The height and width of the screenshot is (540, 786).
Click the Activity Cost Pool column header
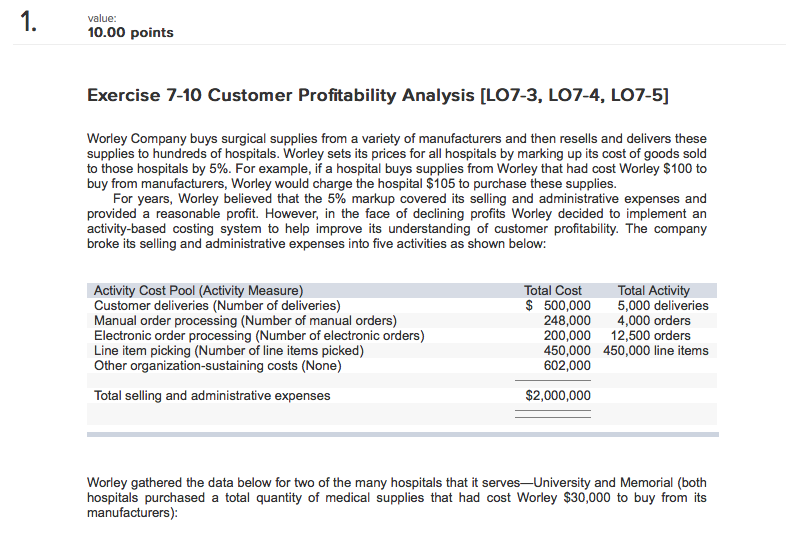click(198, 291)
